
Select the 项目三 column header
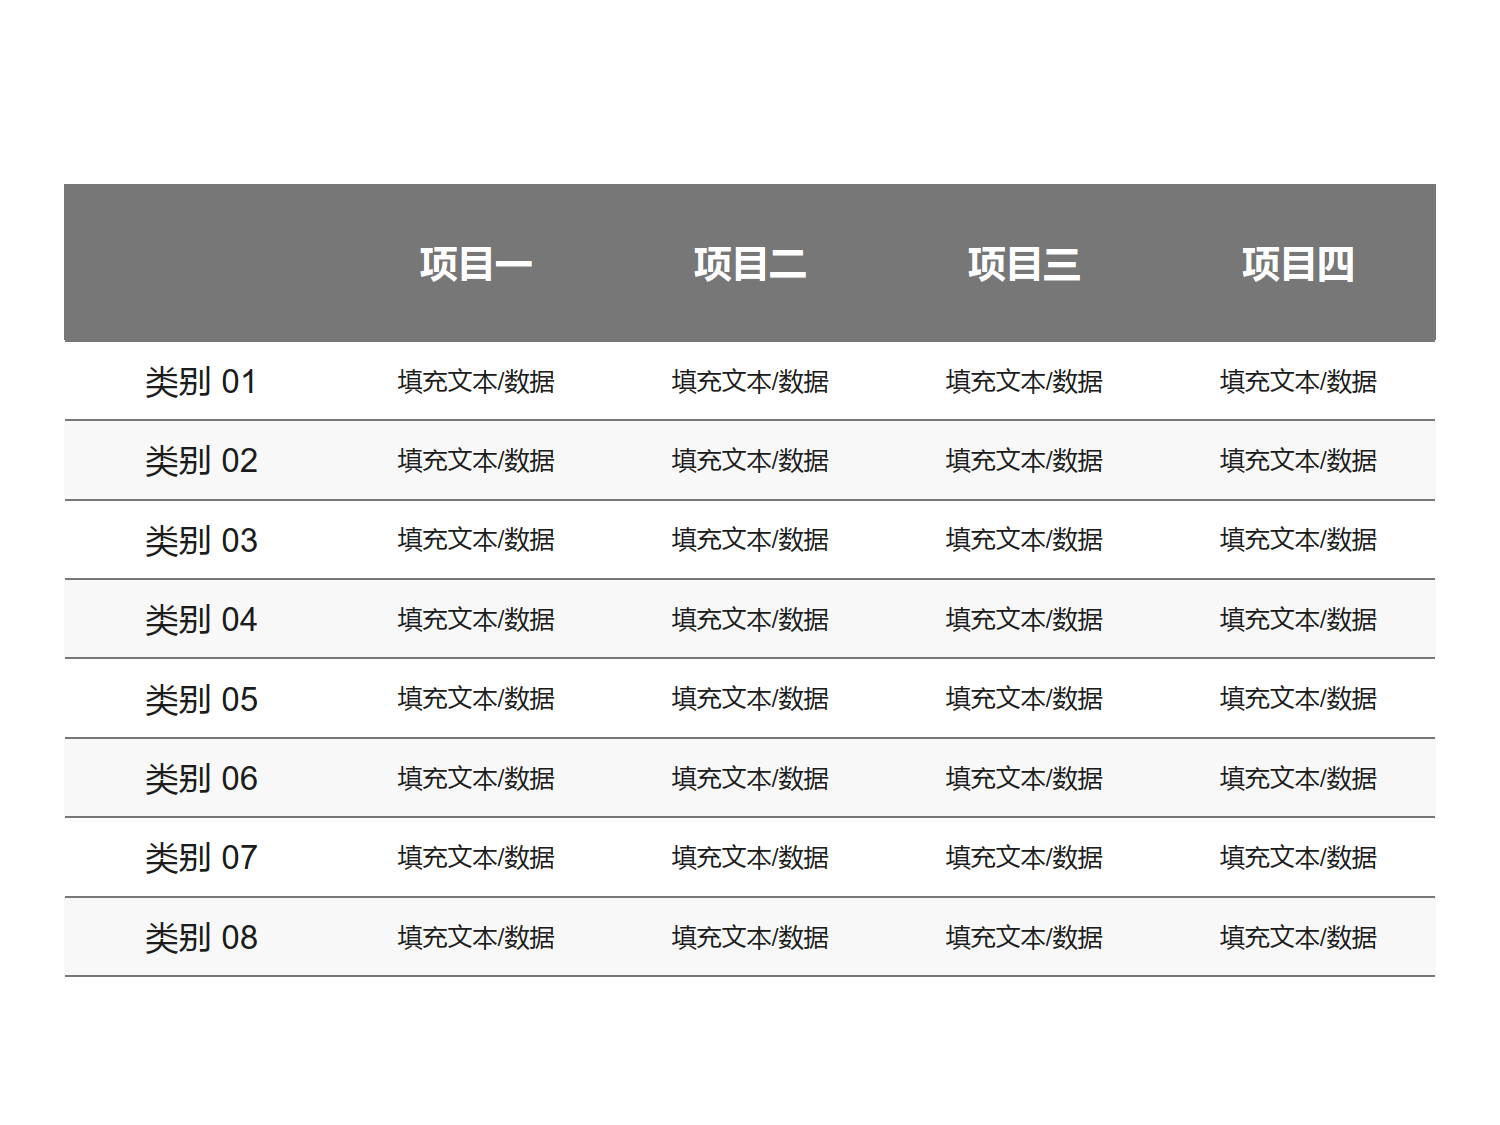pos(1024,264)
